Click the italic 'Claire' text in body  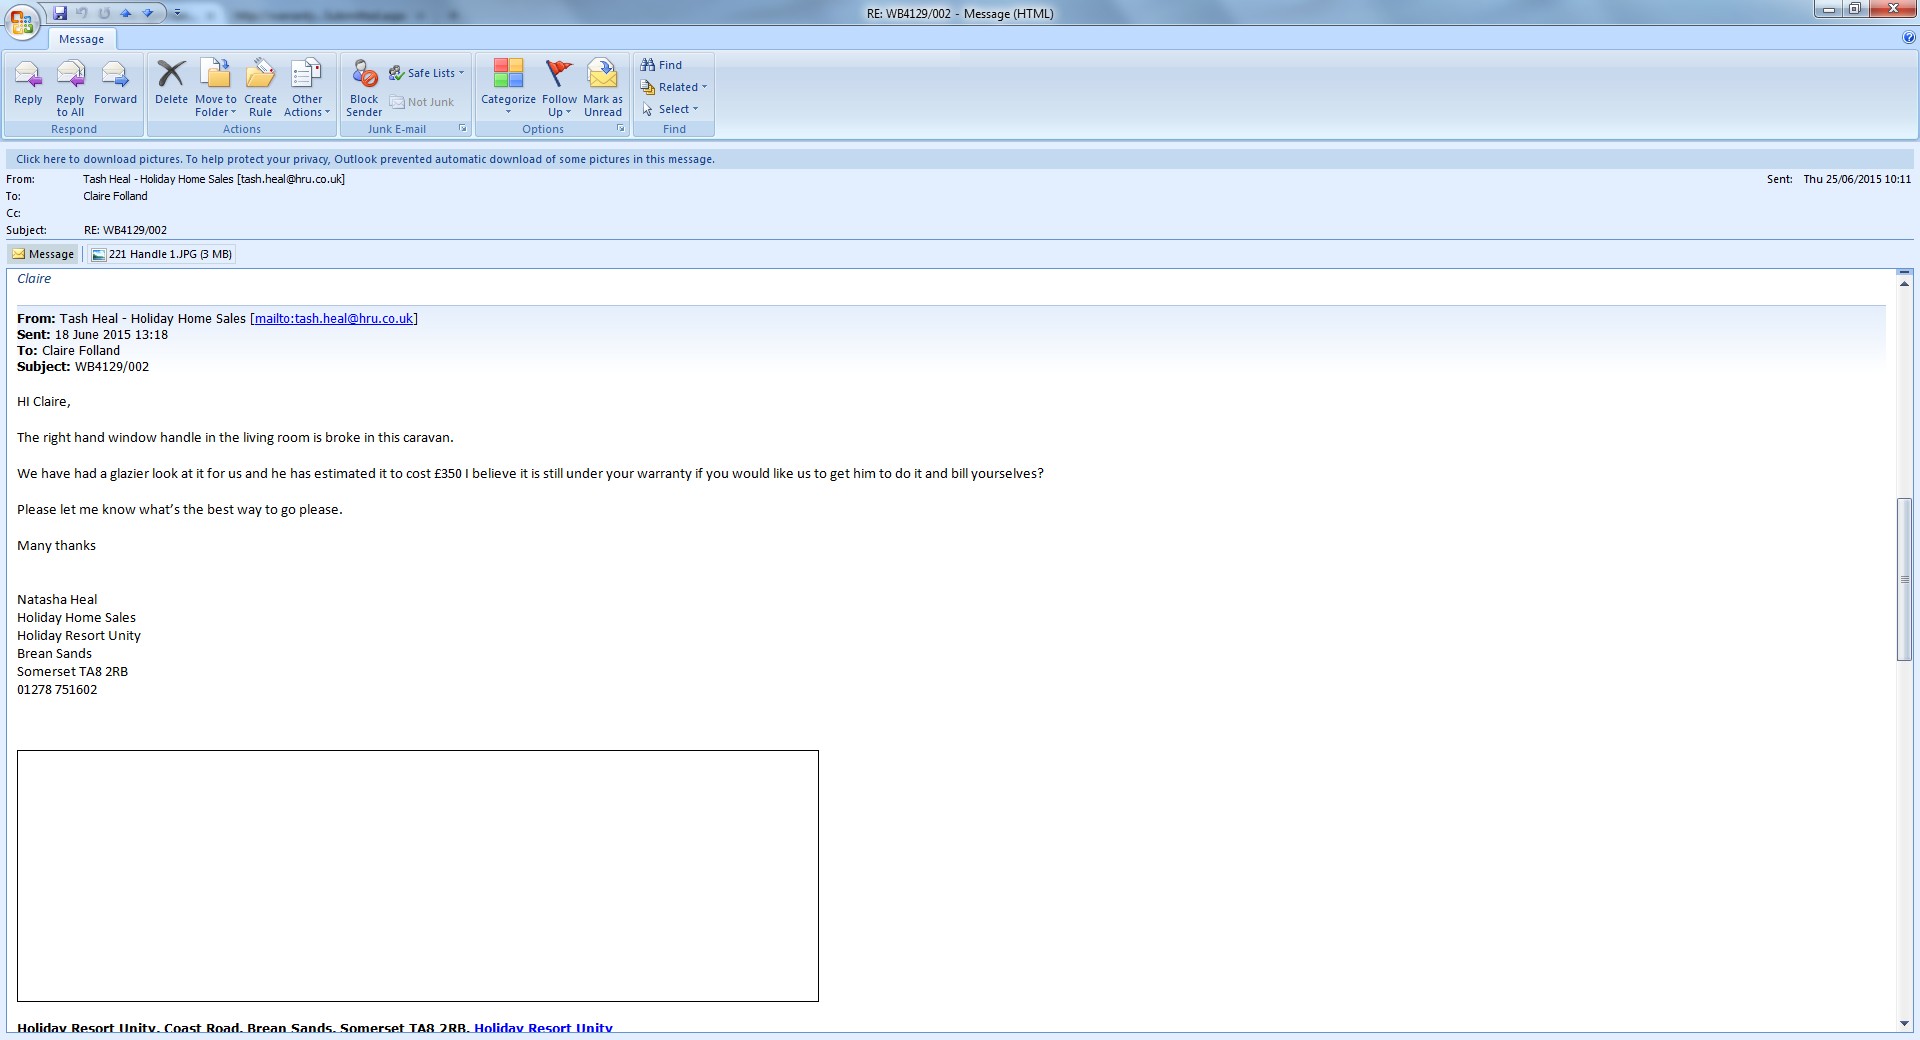(x=34, y=279)
